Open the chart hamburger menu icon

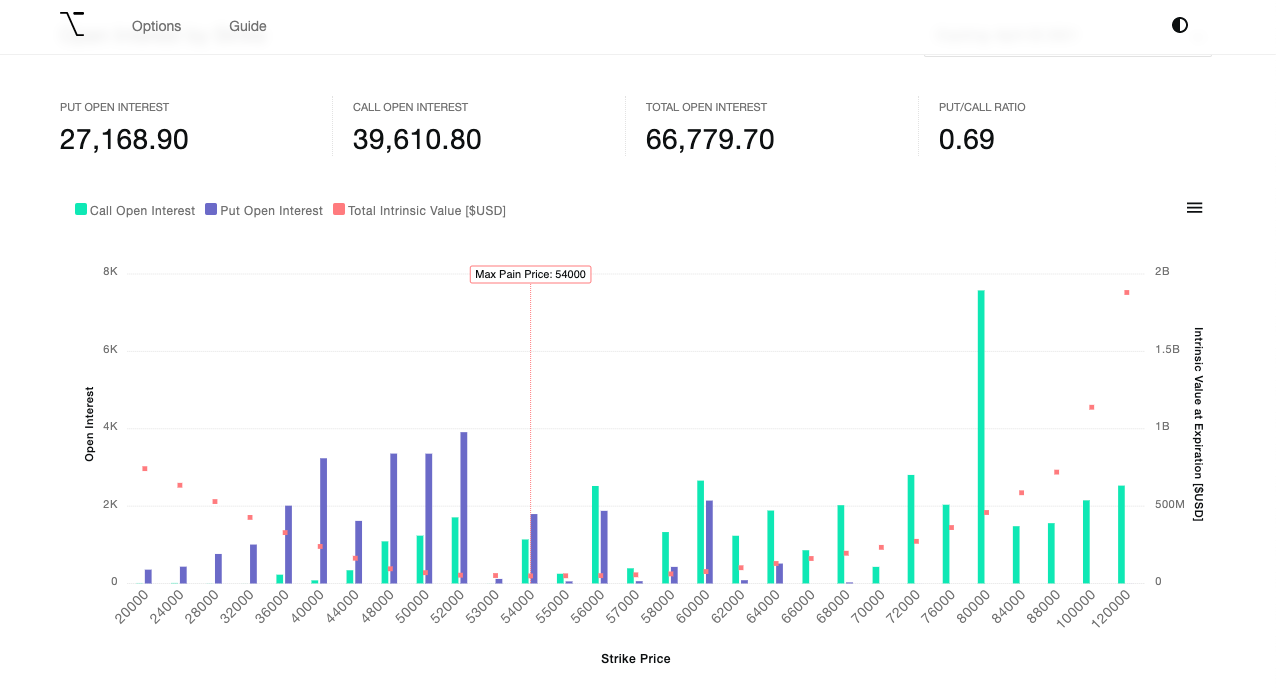pyautogui.click(x=1194, y=207)
